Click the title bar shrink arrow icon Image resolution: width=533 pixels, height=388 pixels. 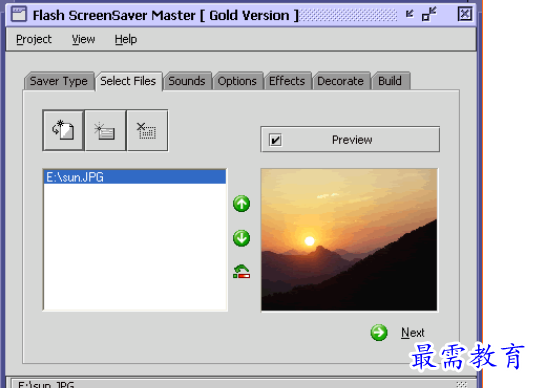(x=410, y=14)
